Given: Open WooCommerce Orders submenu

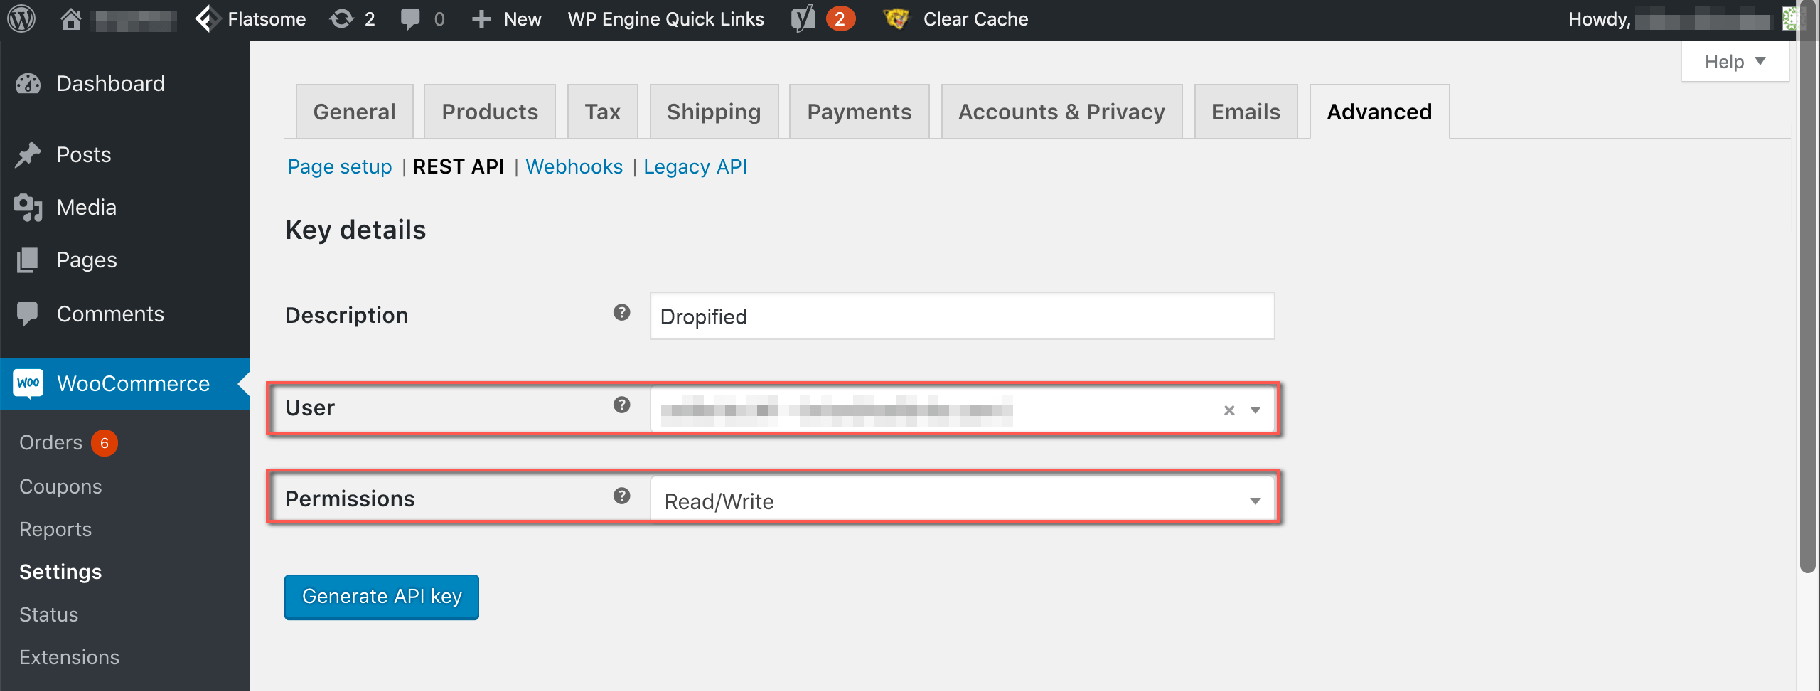Looking at the screenshot, I should point(51,443).
